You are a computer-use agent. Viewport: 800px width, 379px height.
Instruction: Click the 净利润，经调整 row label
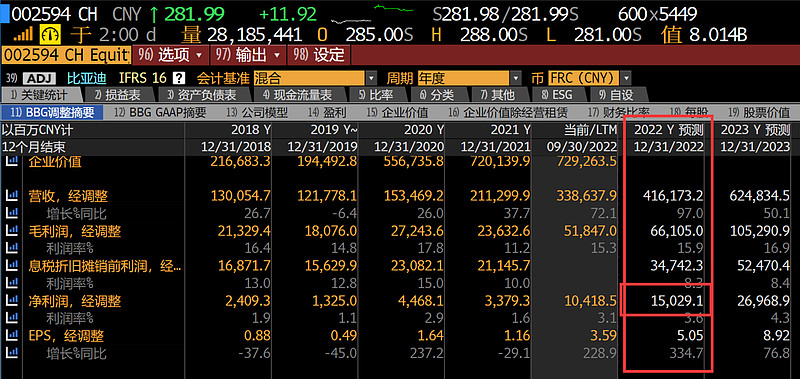[75, 301]
